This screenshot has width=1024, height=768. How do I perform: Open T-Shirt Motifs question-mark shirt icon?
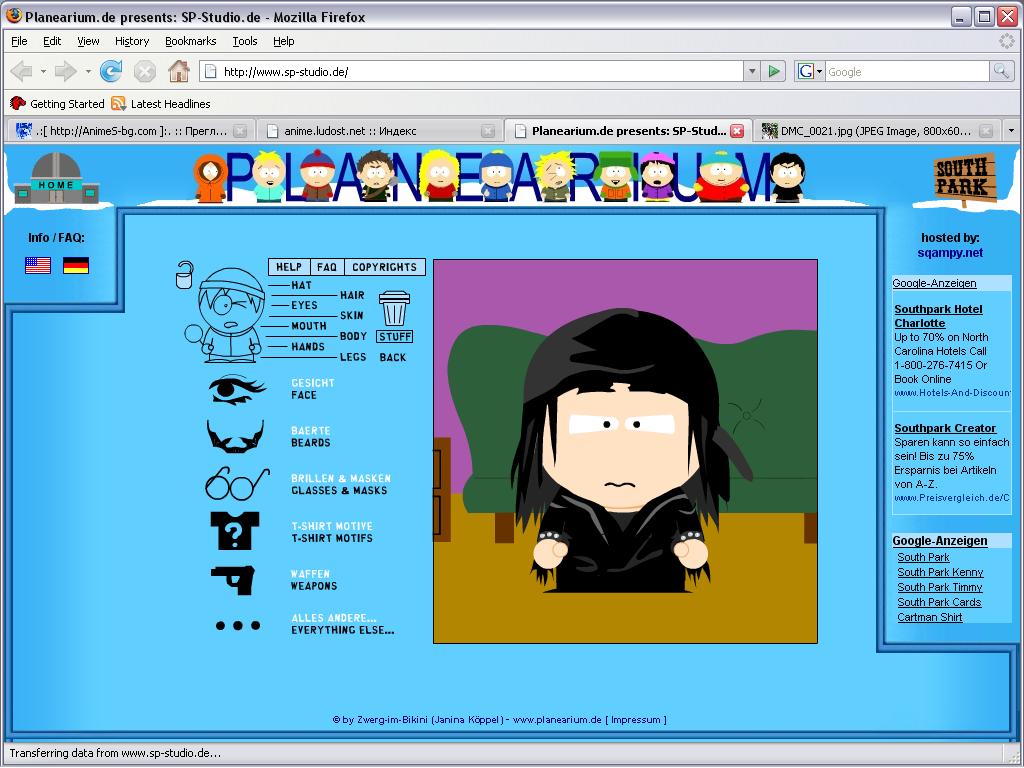click(234, 531)
